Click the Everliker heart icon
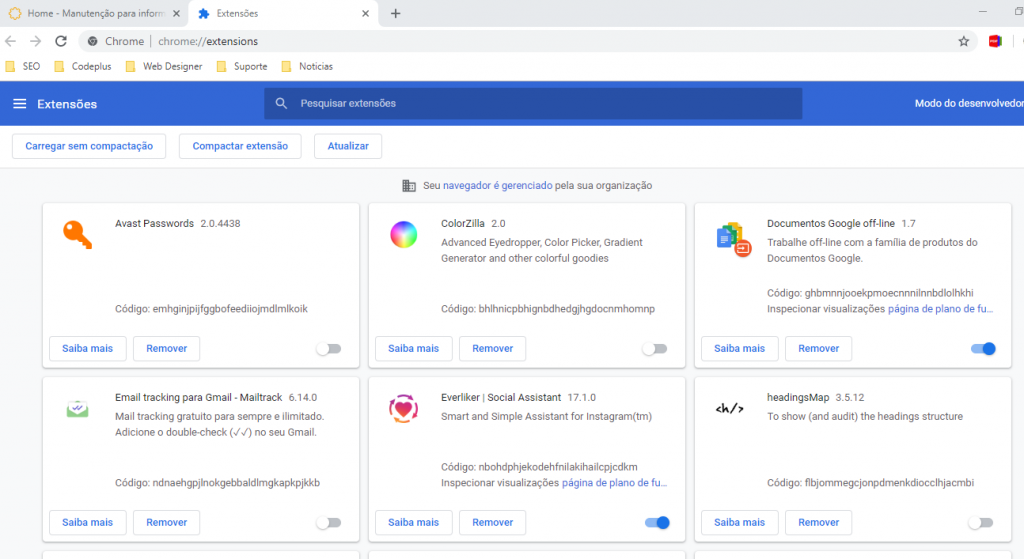Screen dimensions: 1024x559 pyautogui.click(x=404, y=409)
